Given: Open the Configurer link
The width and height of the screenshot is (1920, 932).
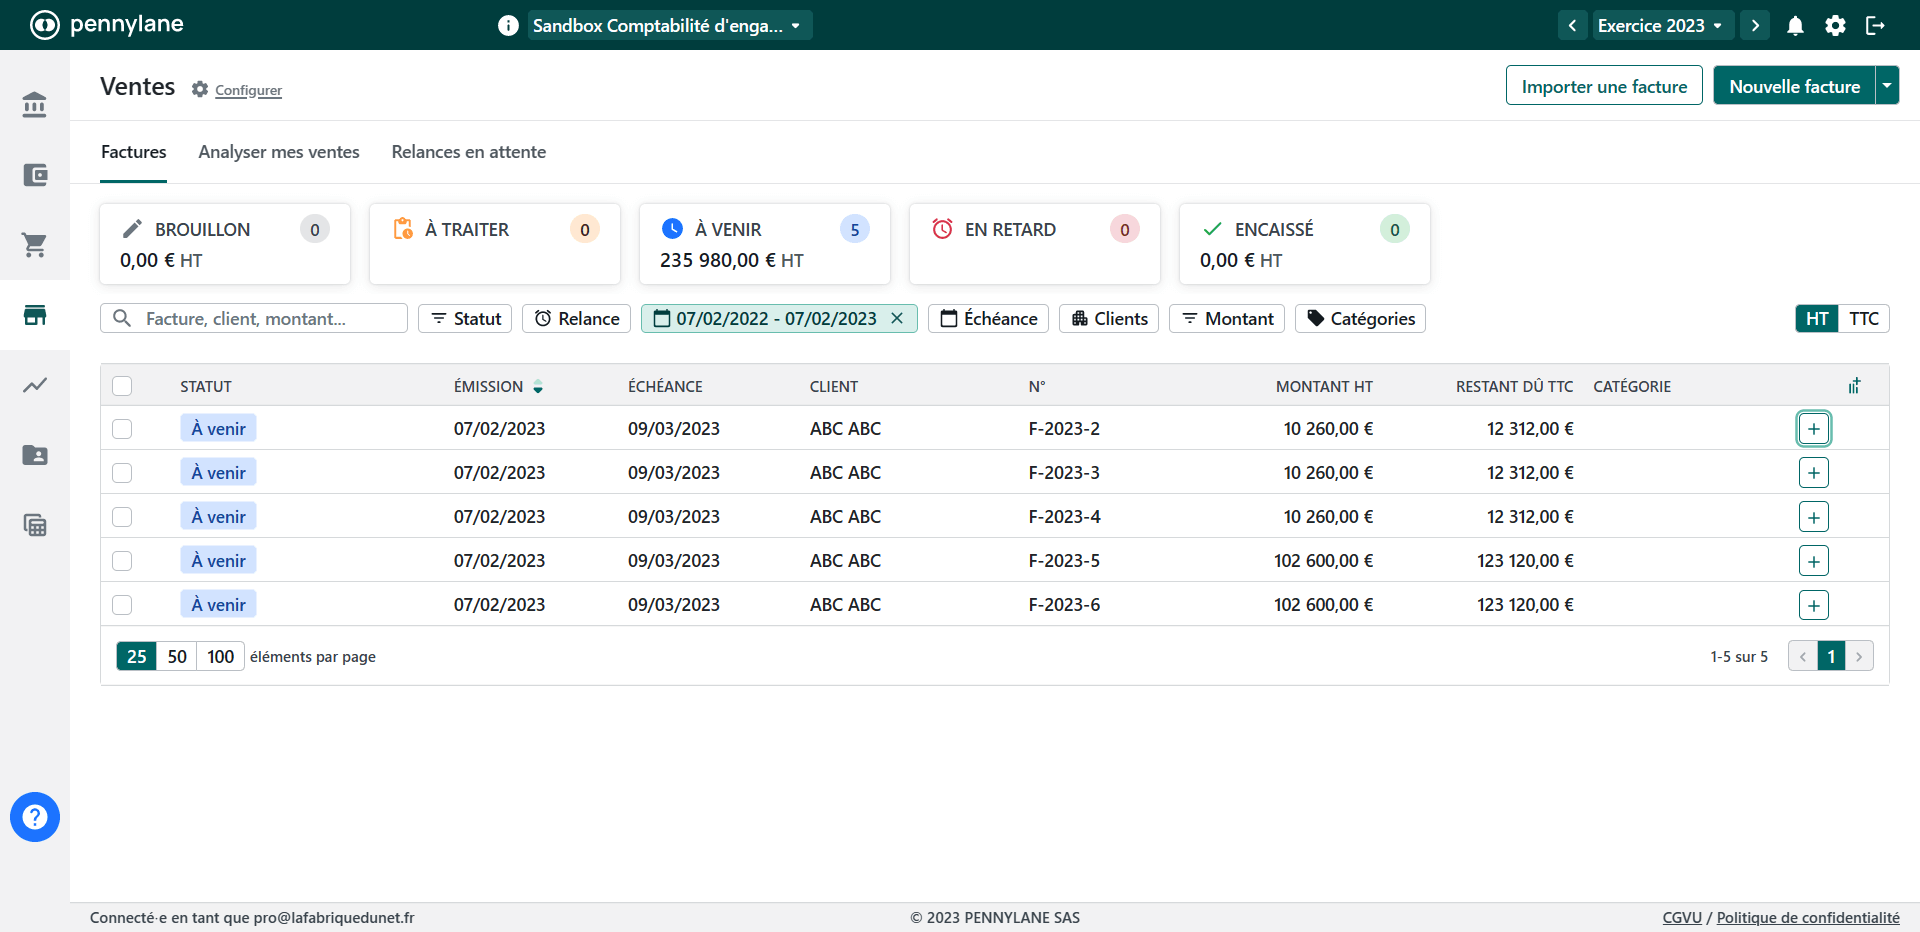Looking at the screenshot, I should (x=248, y=91).
